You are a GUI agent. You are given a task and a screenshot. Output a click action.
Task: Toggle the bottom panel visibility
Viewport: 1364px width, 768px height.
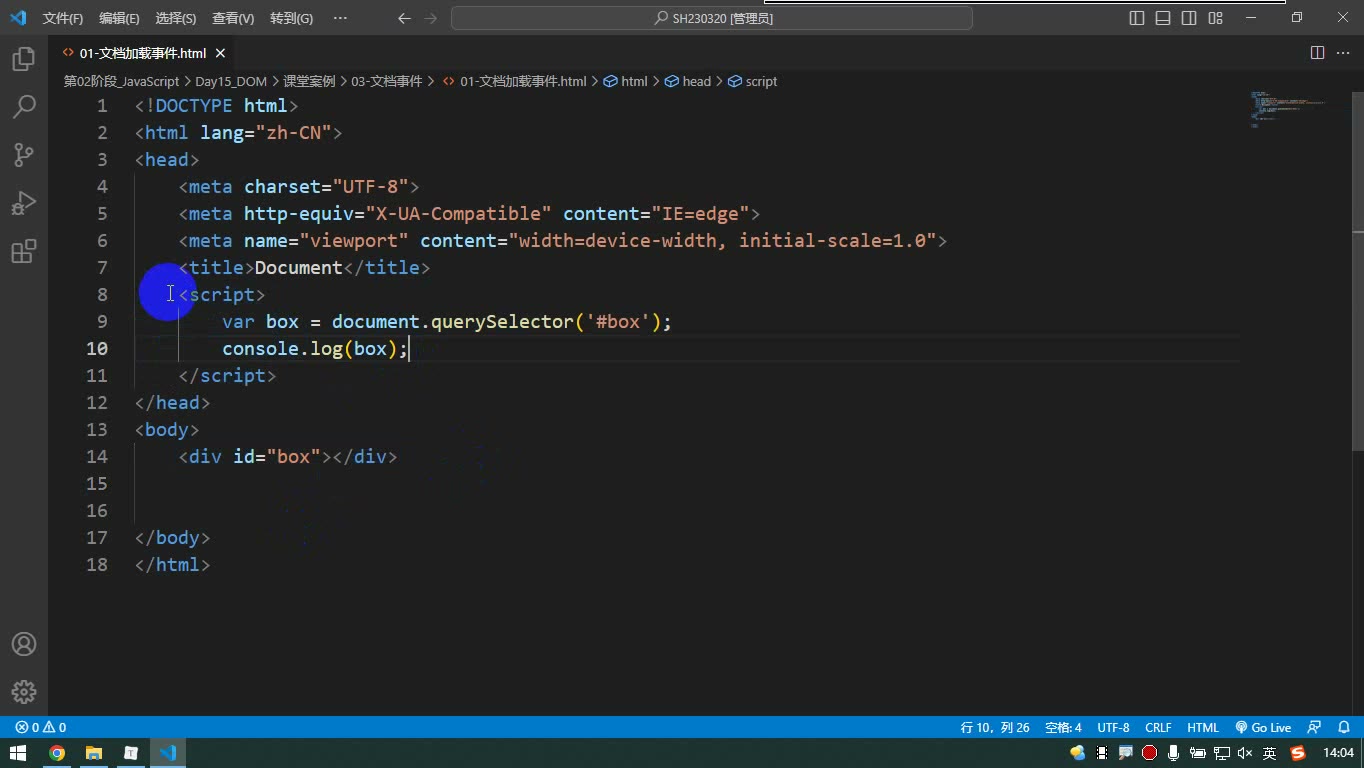(x=1163, y=18)
